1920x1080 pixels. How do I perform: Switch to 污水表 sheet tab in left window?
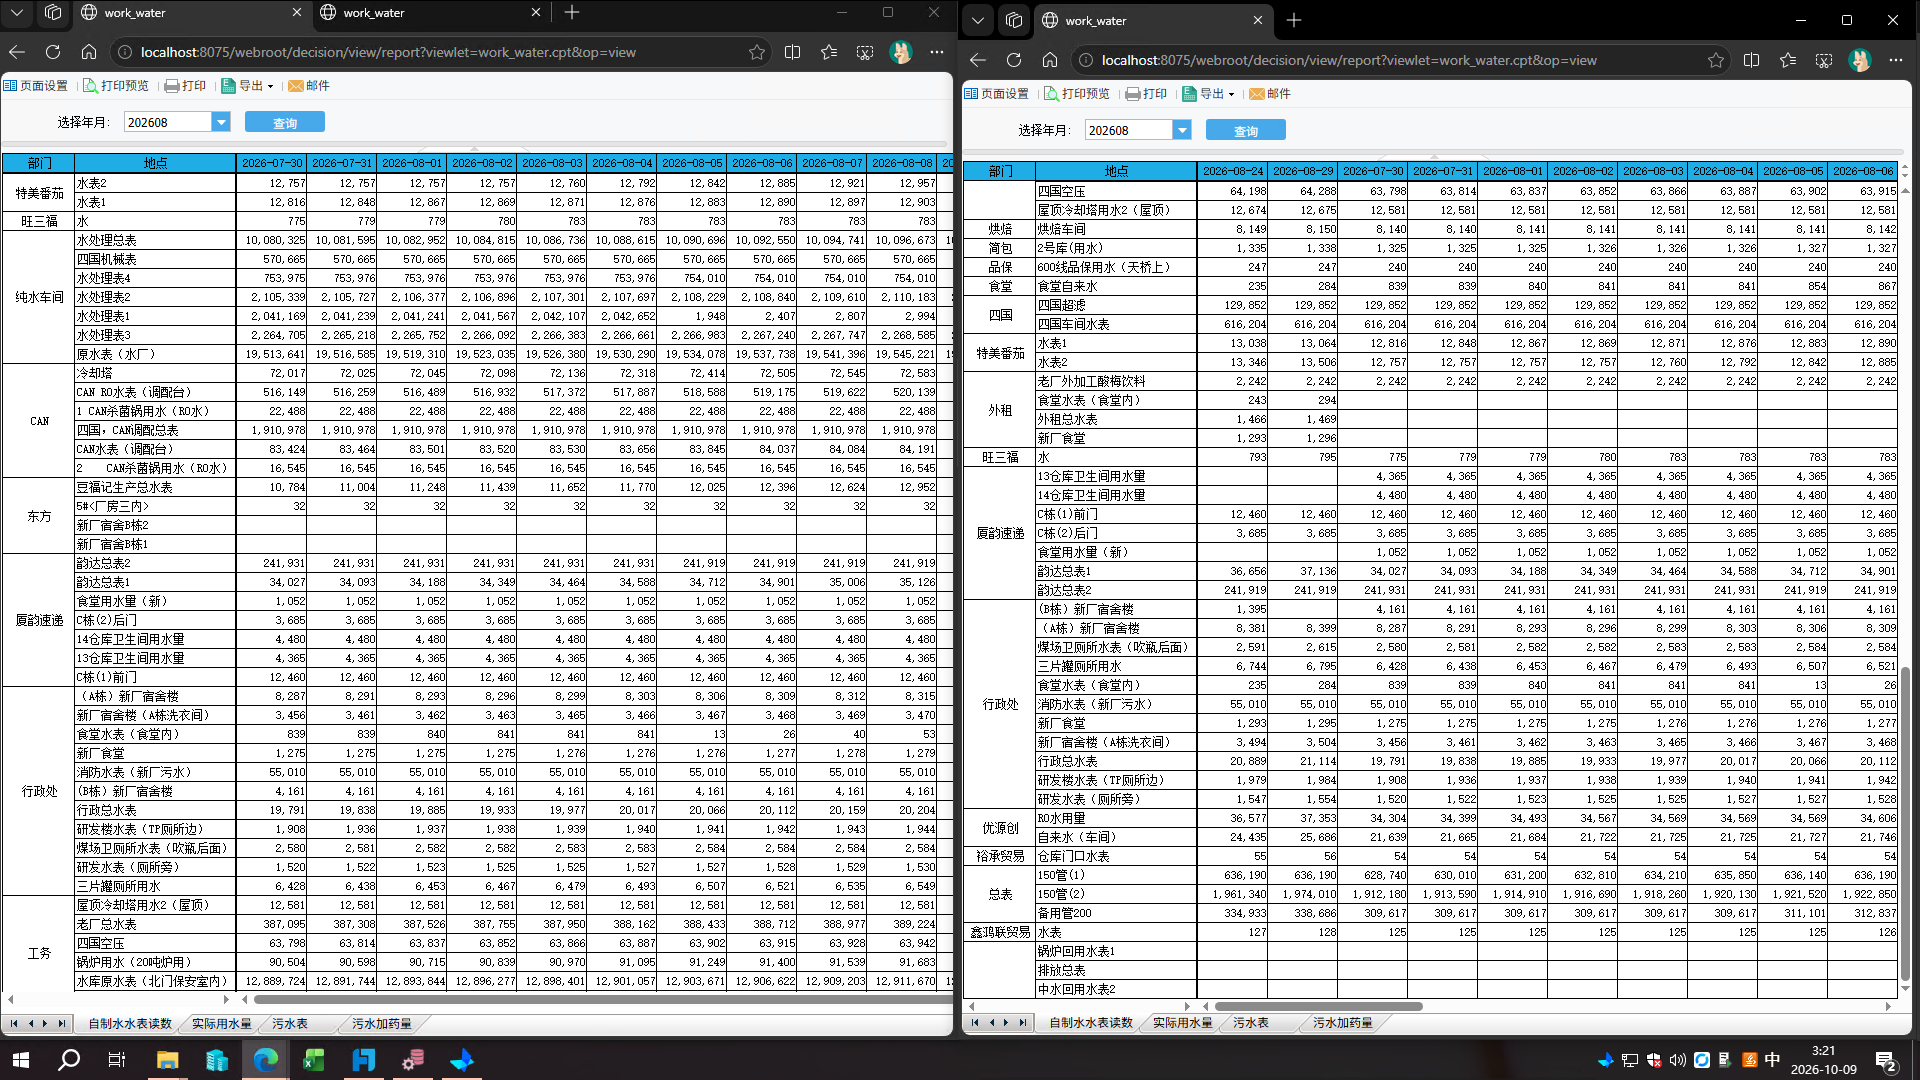click(290, 1024)
